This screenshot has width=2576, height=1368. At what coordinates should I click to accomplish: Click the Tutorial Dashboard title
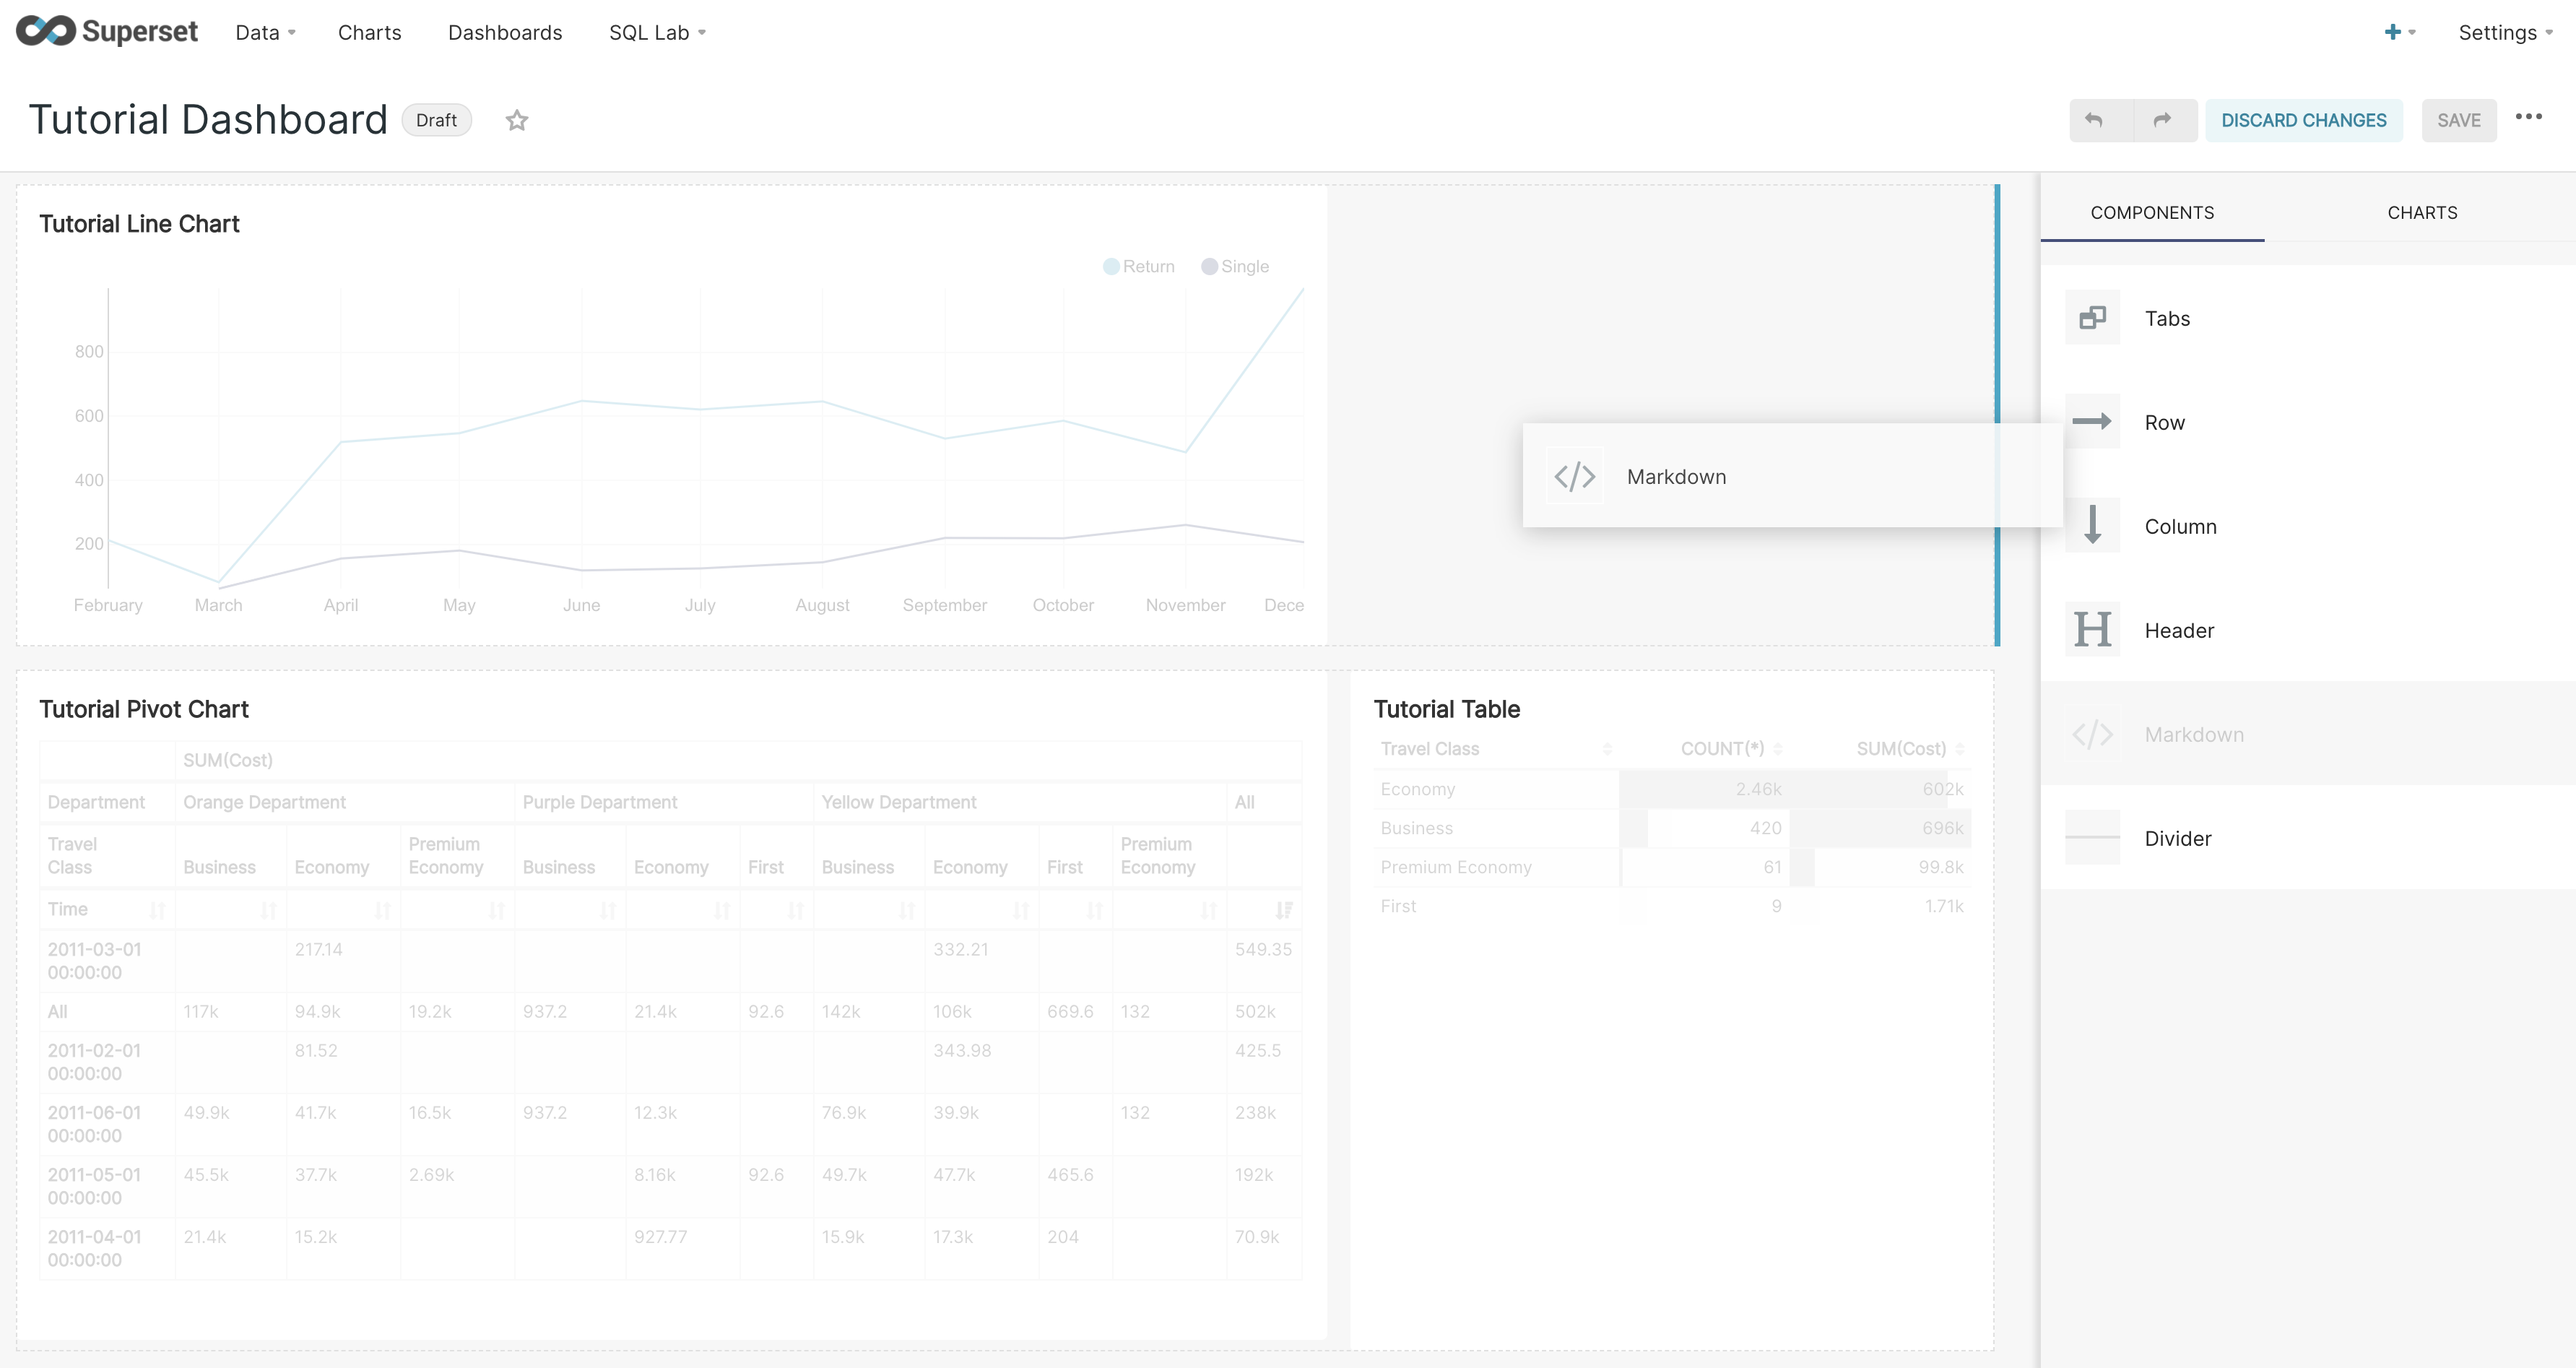208,120
